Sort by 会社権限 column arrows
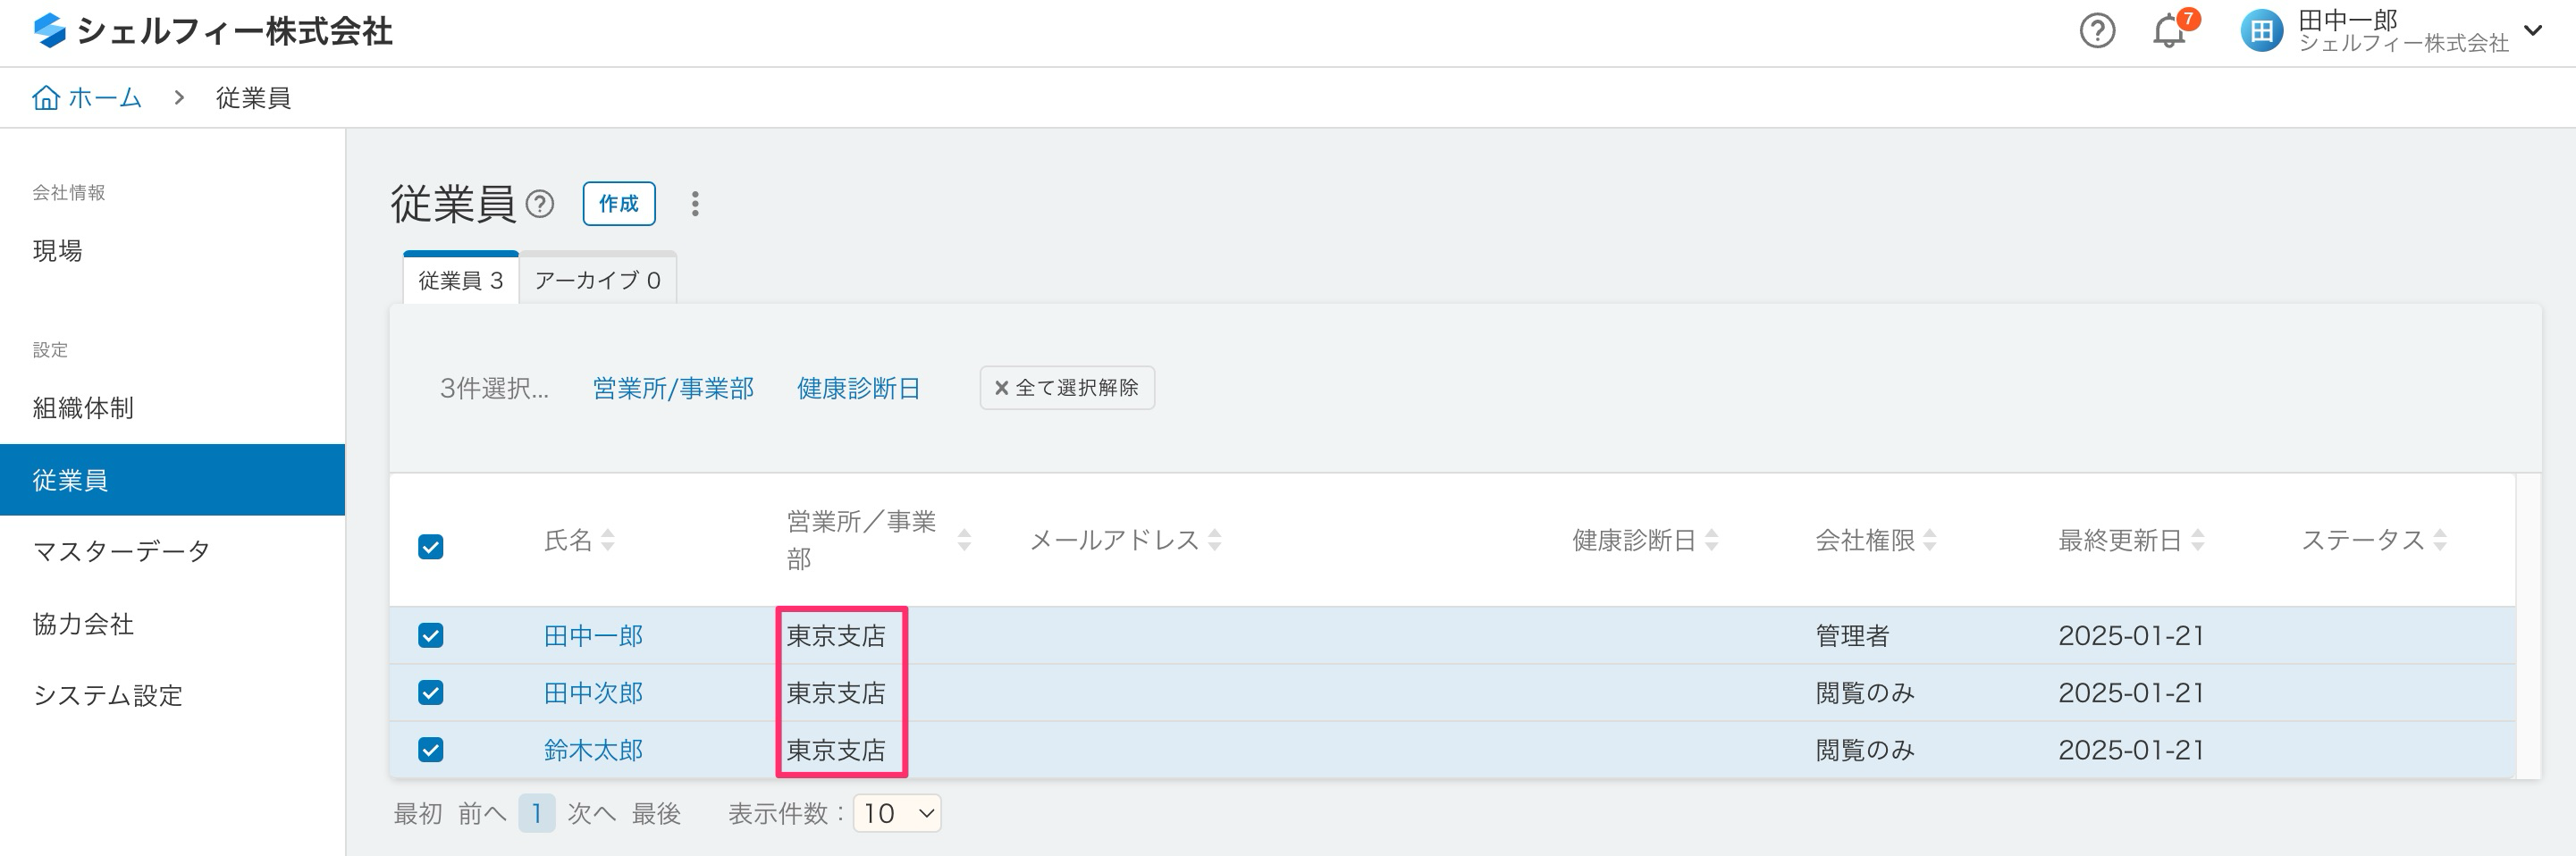 (1930, 540)
